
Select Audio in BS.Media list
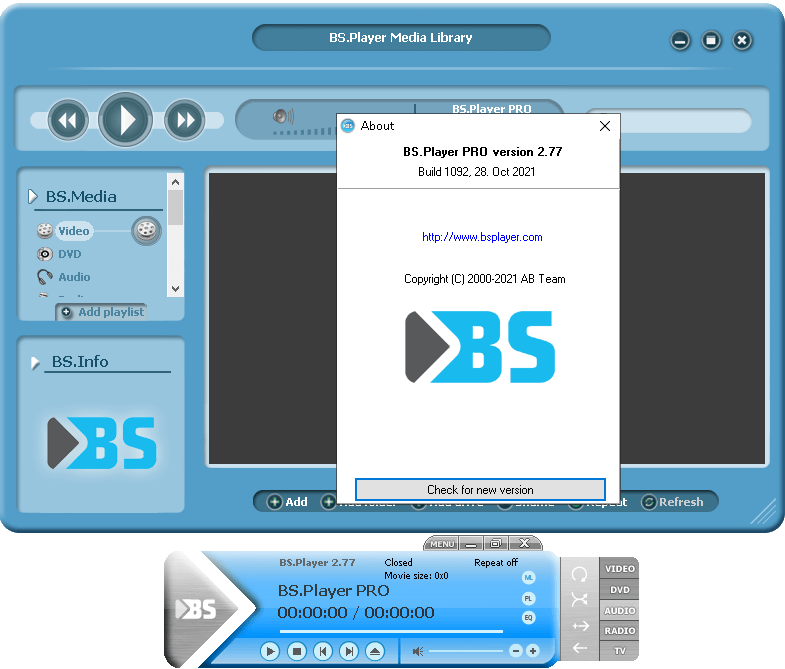click(x=74, y=277)
